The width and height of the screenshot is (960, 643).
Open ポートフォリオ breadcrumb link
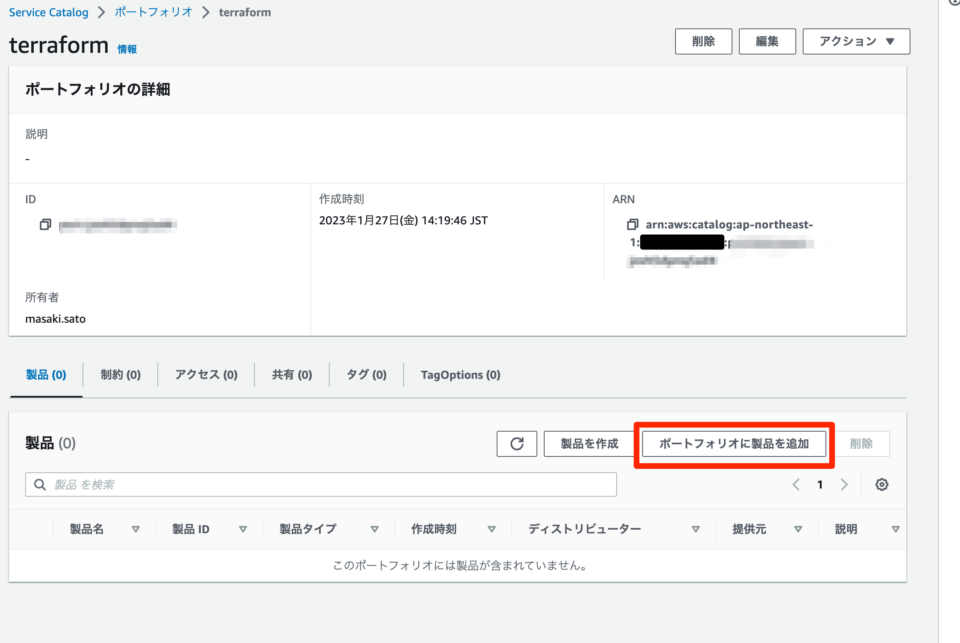click(x=153, y=12)
